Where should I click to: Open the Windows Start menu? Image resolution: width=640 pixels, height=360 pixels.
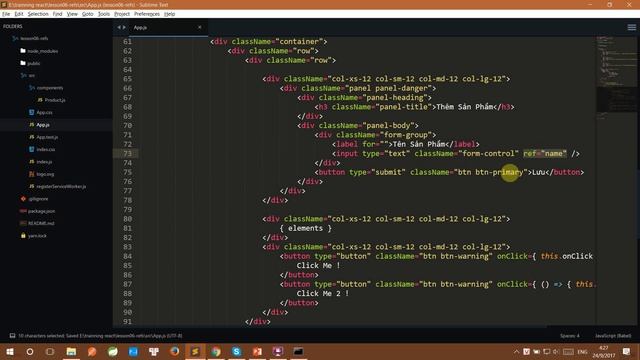(10, 351)
